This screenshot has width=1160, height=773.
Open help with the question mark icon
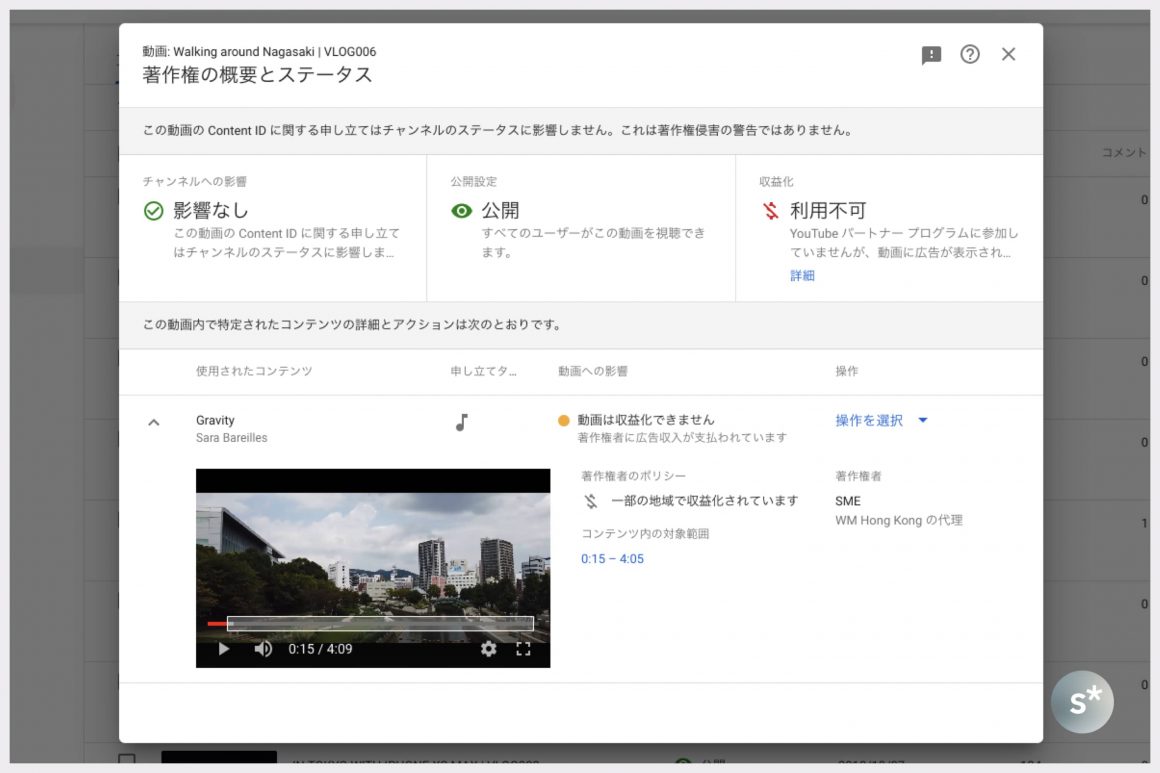[x=970, y=55]
